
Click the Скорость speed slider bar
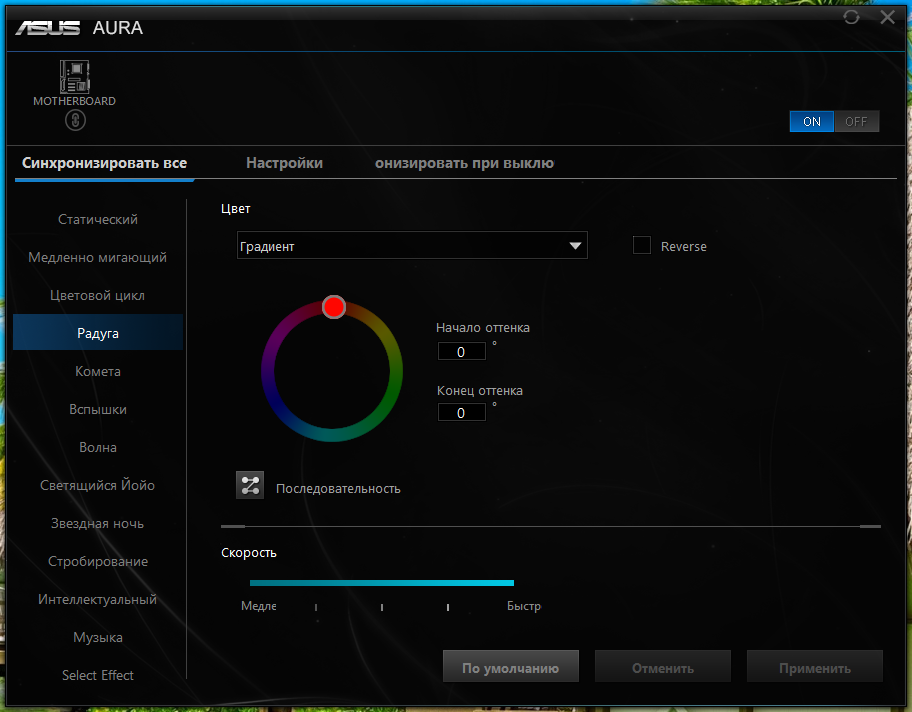[x=382, y=583]
